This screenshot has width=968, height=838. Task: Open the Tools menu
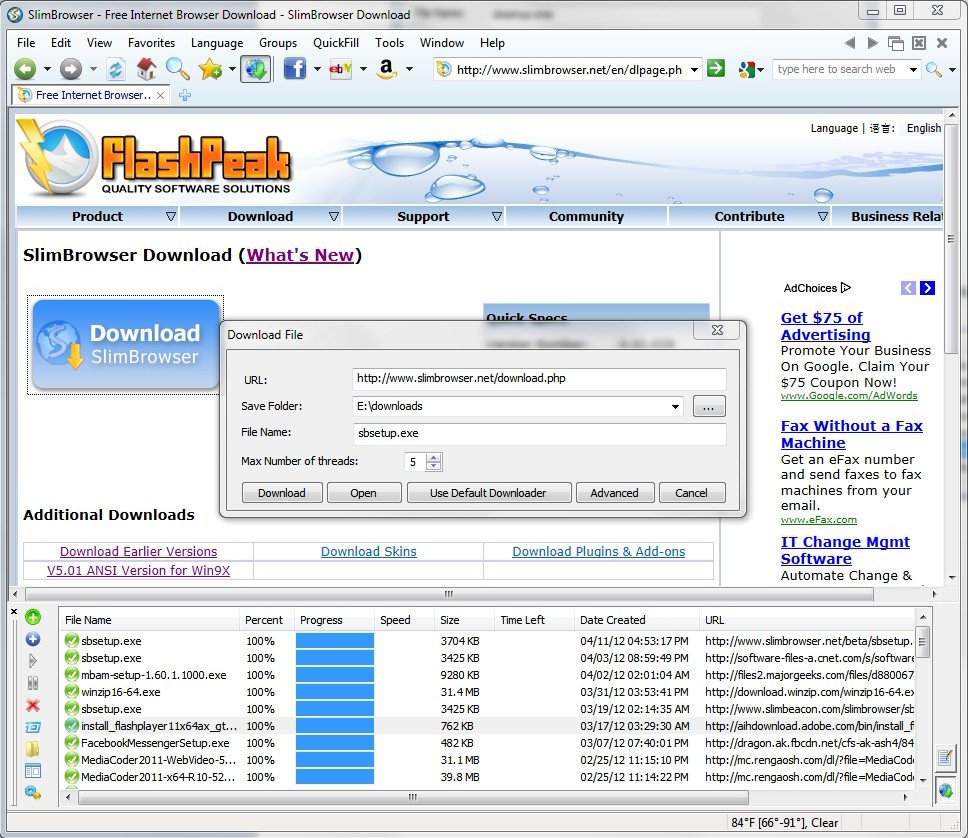point(389,43)
